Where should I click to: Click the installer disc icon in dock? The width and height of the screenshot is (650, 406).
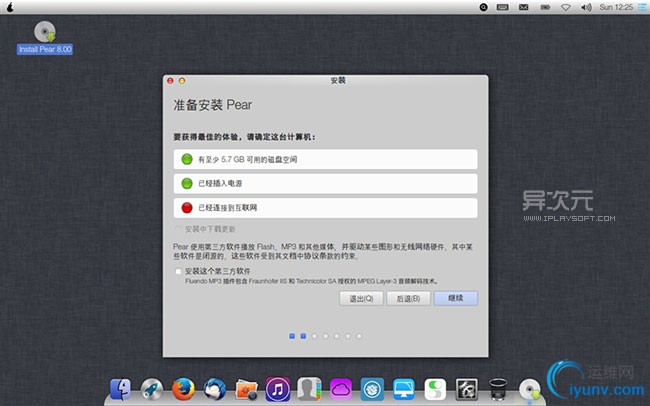(530, 390)
